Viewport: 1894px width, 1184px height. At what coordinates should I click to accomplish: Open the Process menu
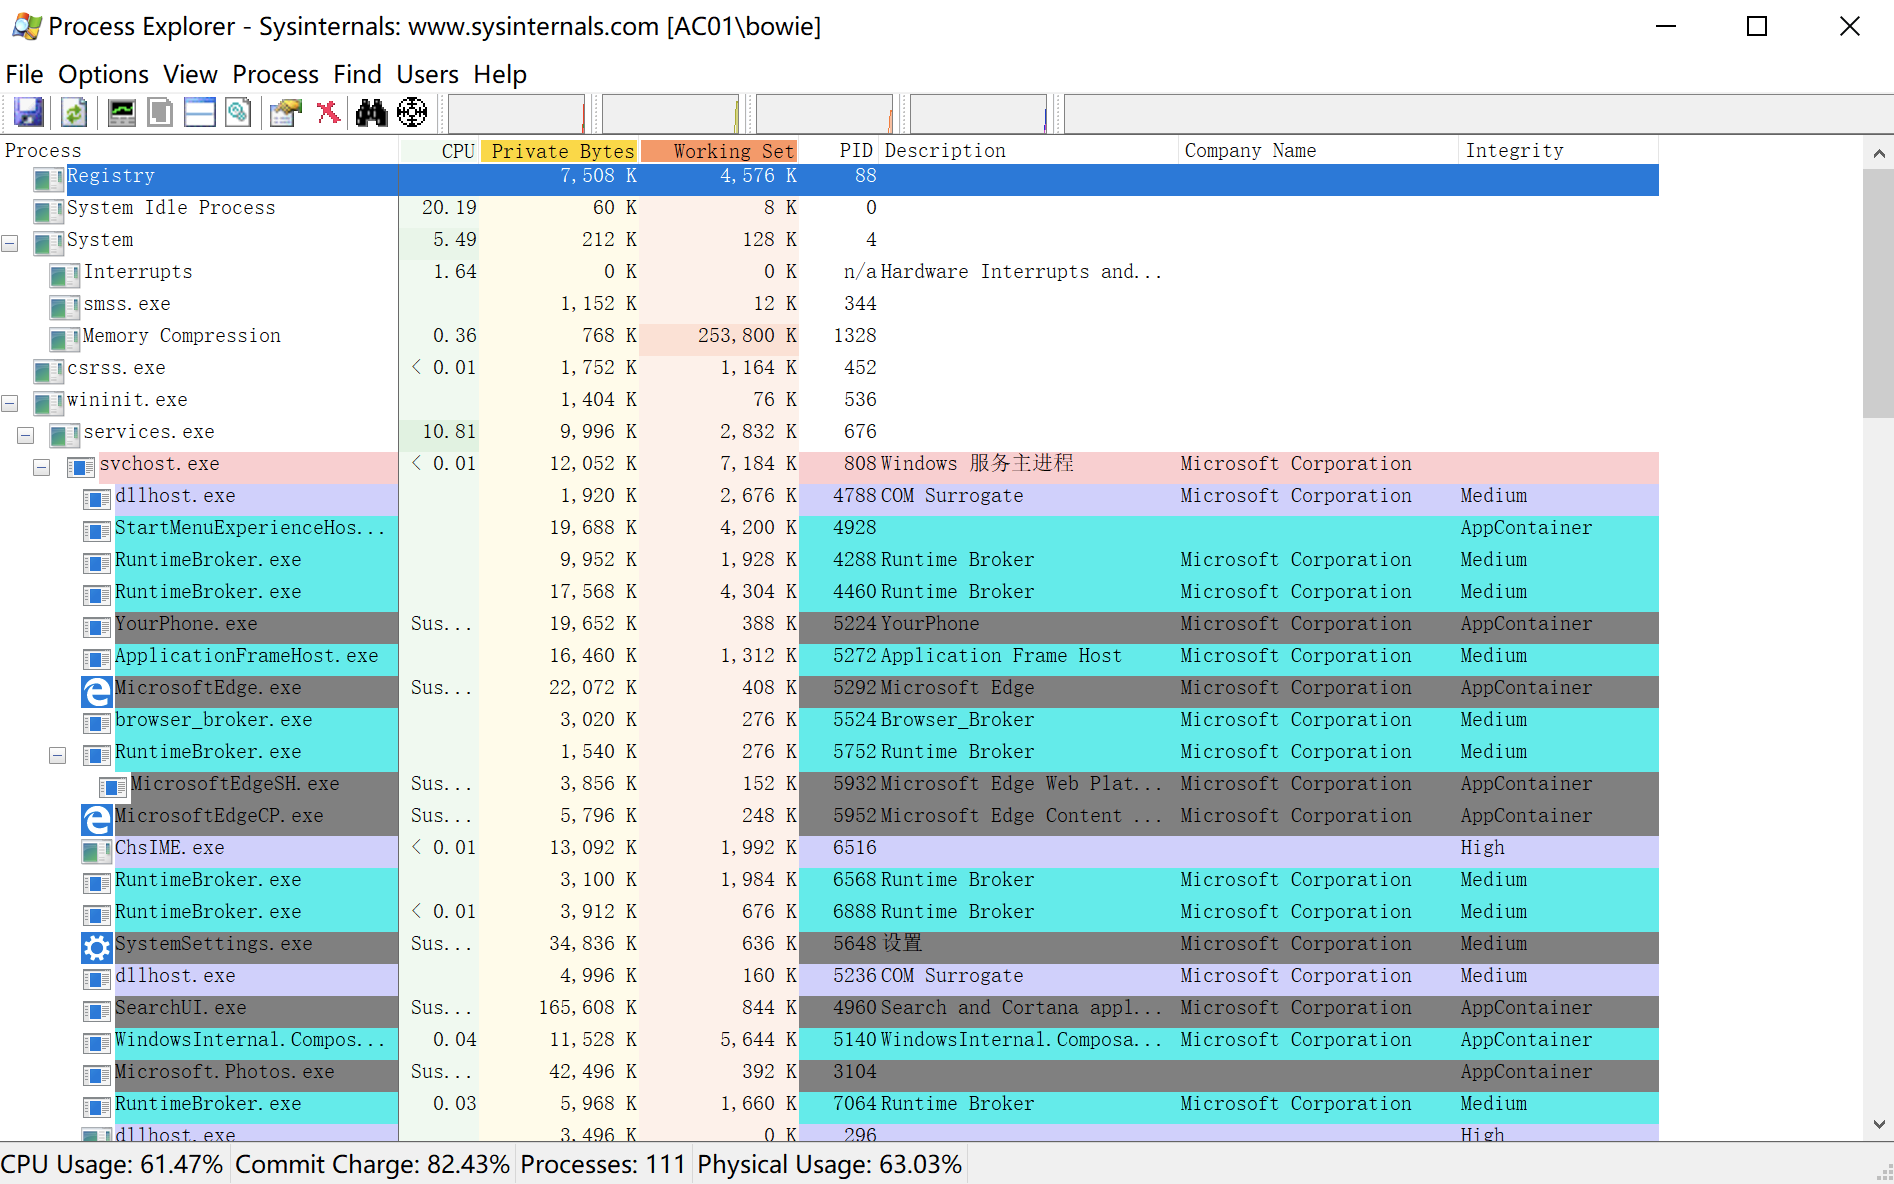pos(275,74)
